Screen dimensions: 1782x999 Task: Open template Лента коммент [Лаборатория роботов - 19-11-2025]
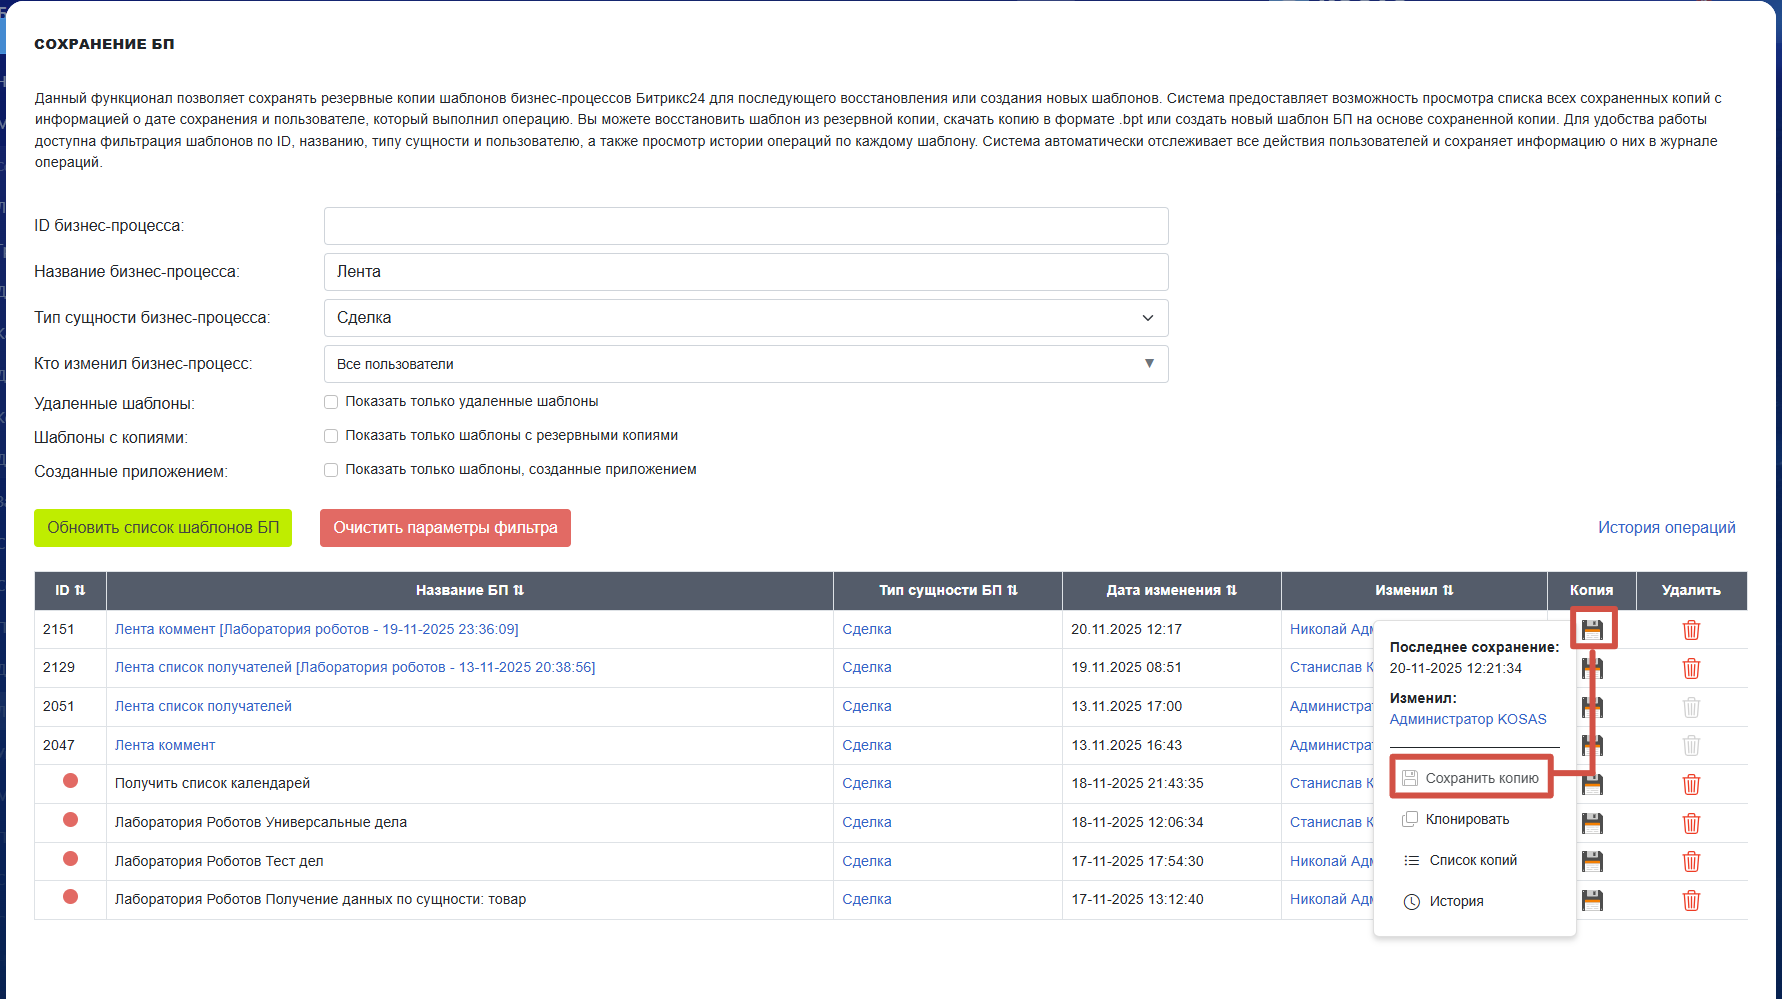316,629
